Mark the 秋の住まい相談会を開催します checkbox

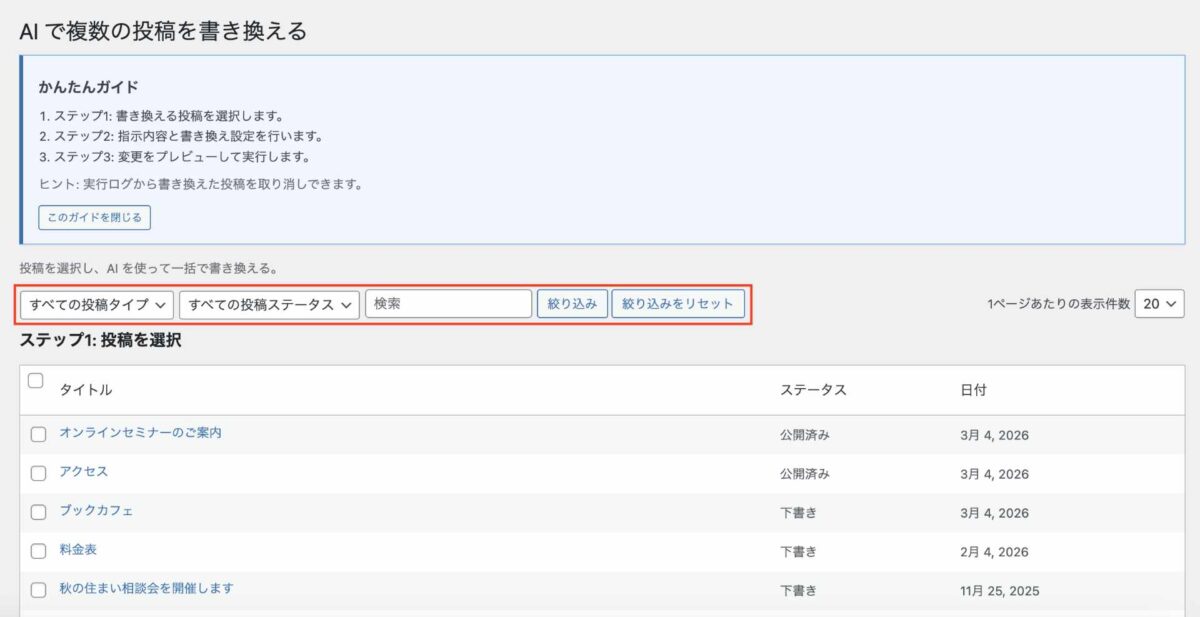pos(38,590)
